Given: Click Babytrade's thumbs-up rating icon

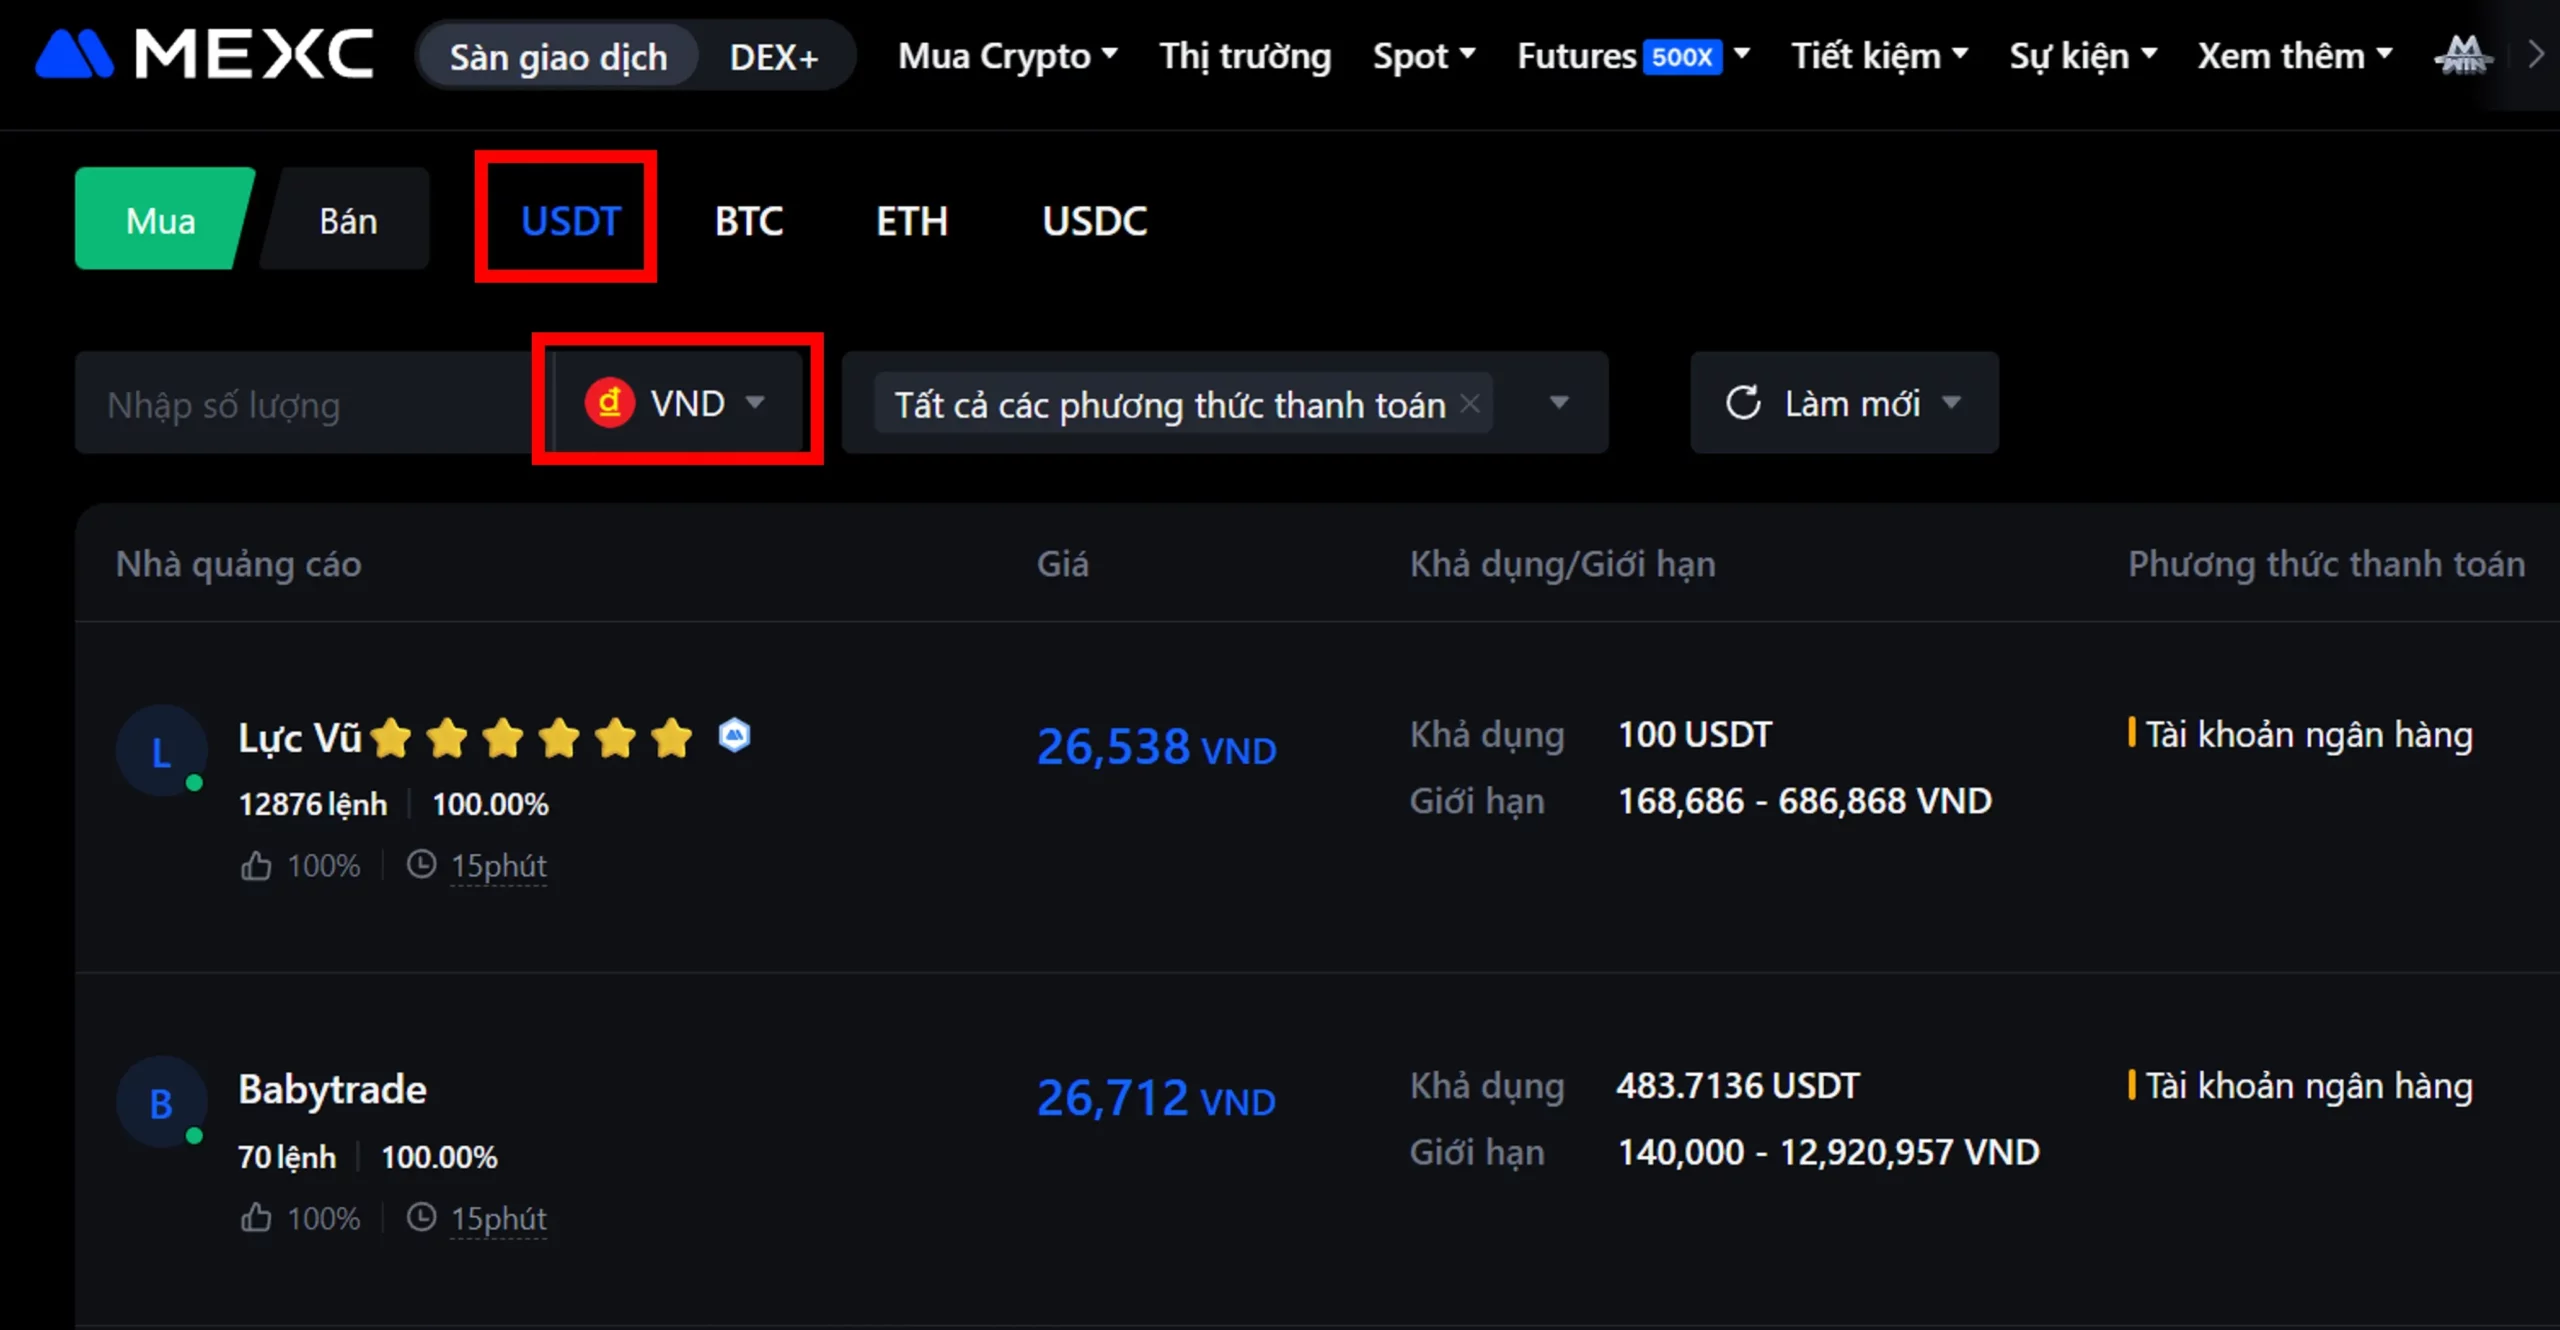Looking at the screenshot, I should [x=256, y=1218].
